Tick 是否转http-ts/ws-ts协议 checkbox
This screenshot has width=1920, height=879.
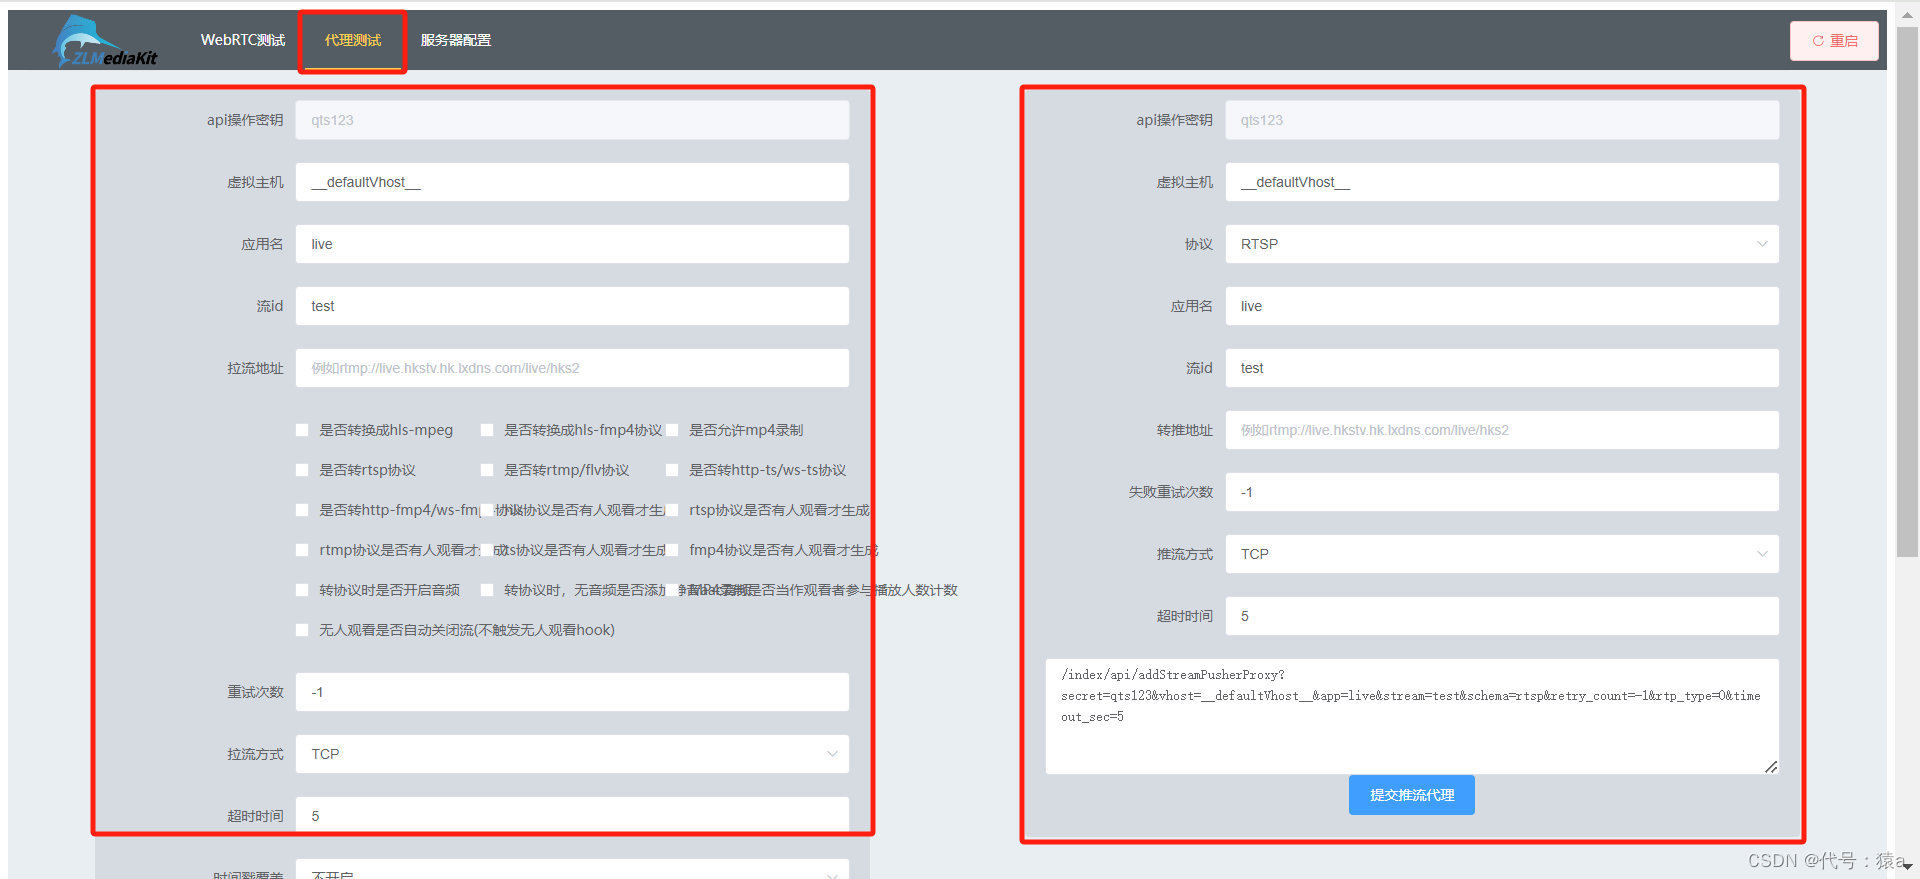coord(672,470)
